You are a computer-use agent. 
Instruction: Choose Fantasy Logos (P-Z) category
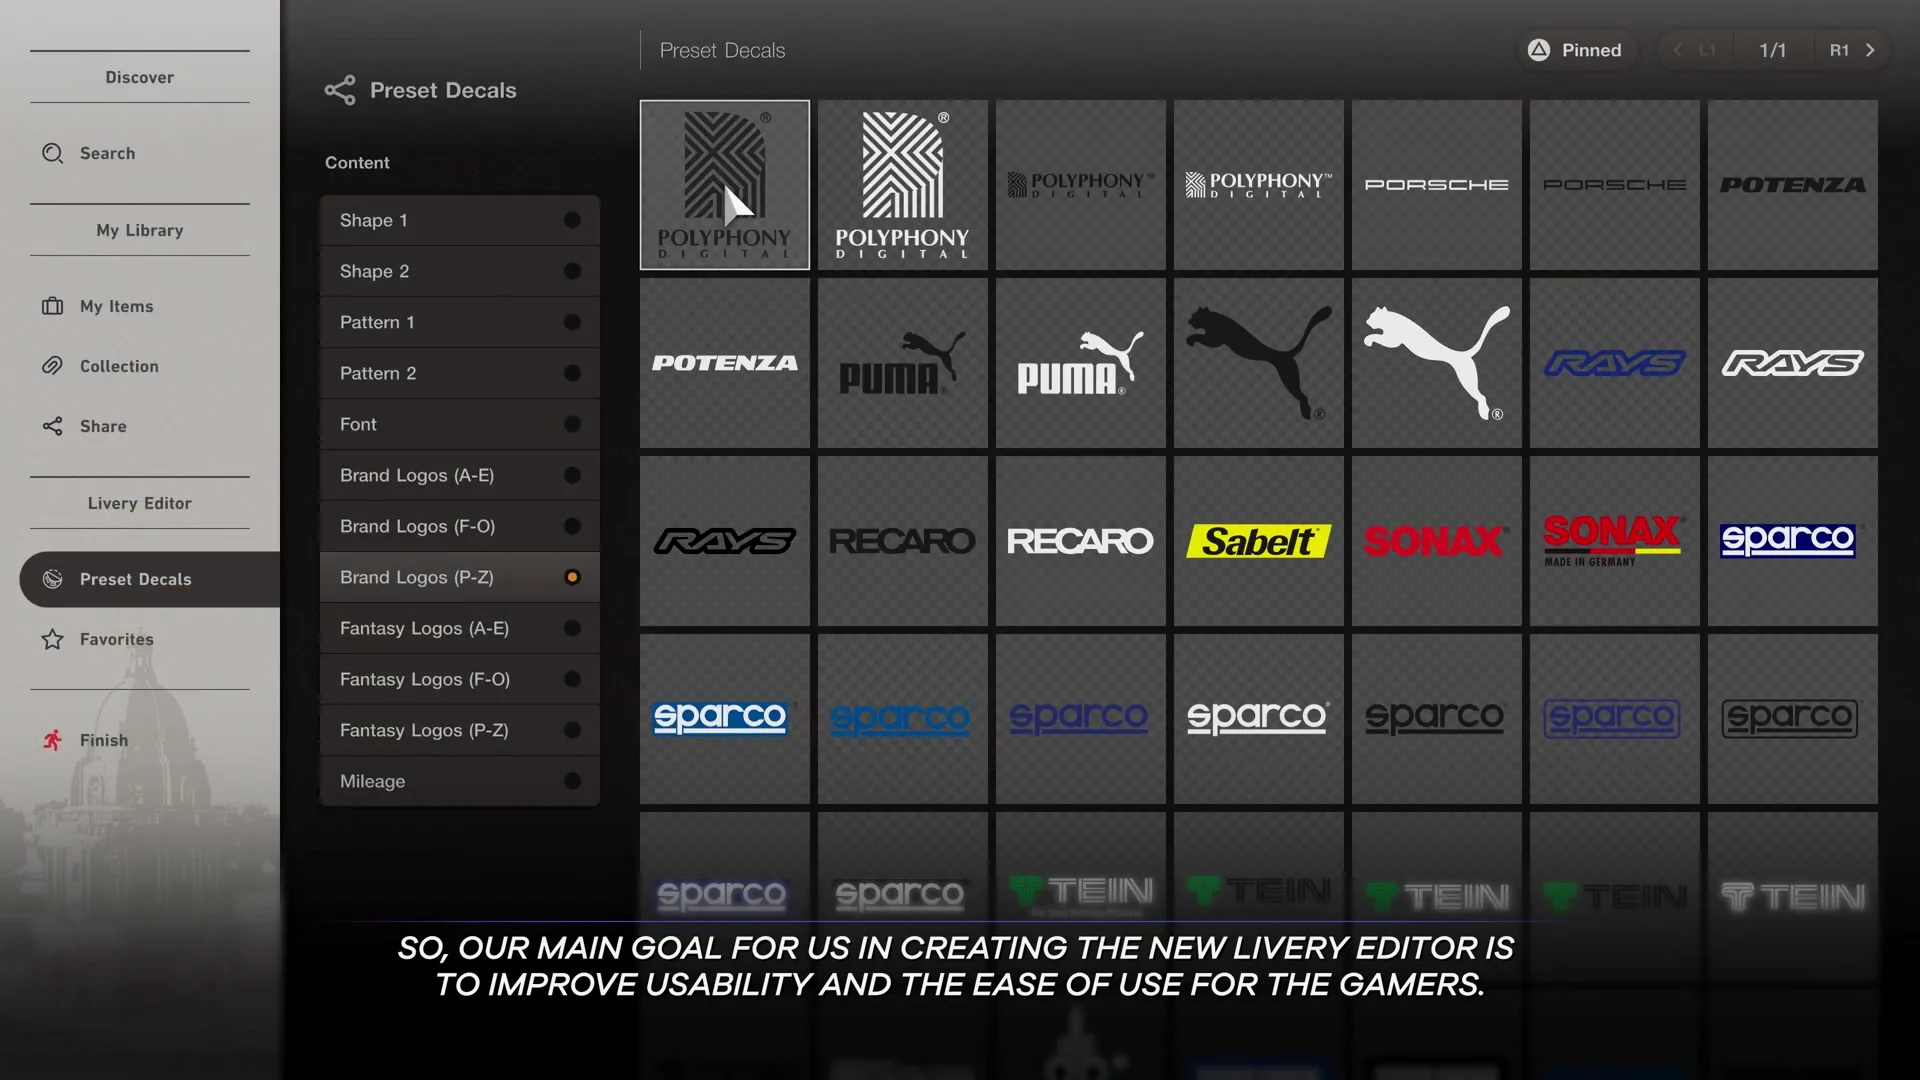(x=460, y=730)
